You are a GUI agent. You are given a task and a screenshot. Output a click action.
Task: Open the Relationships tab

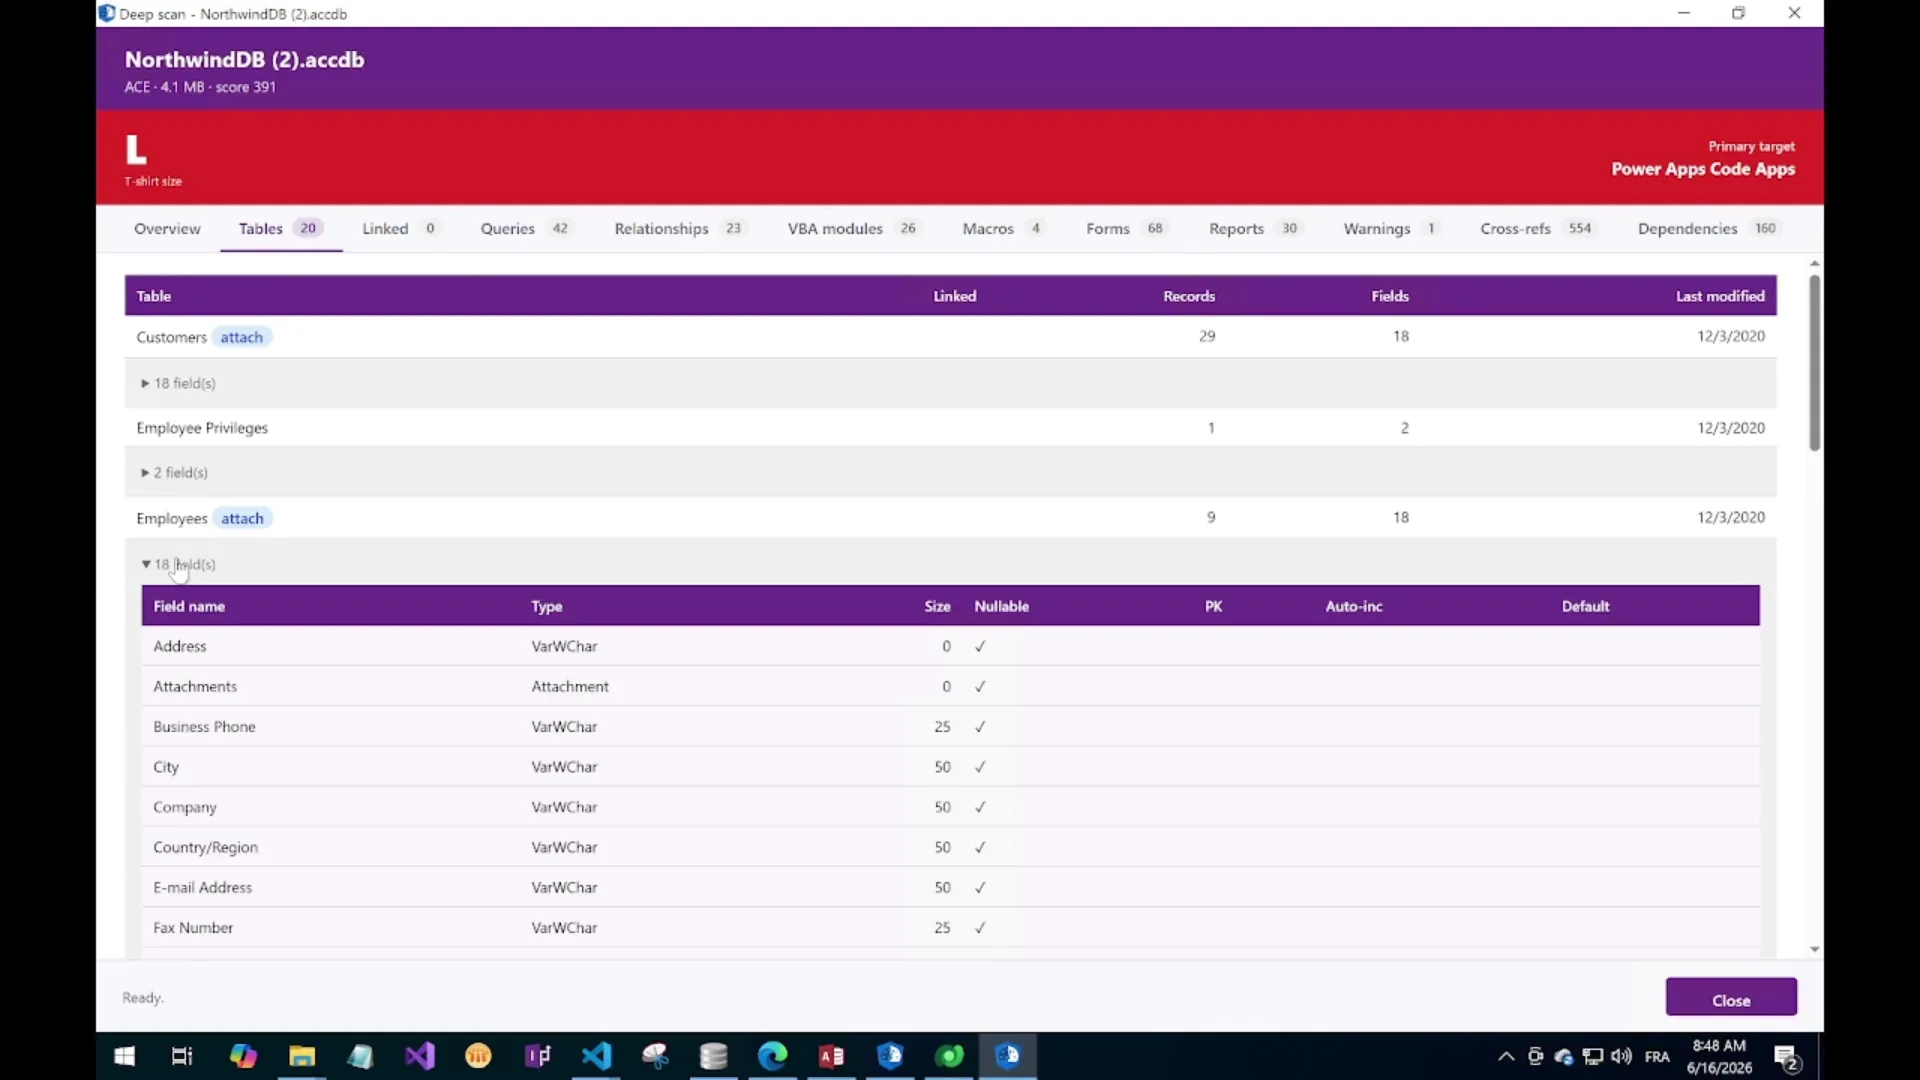click(x=679, y=229)
